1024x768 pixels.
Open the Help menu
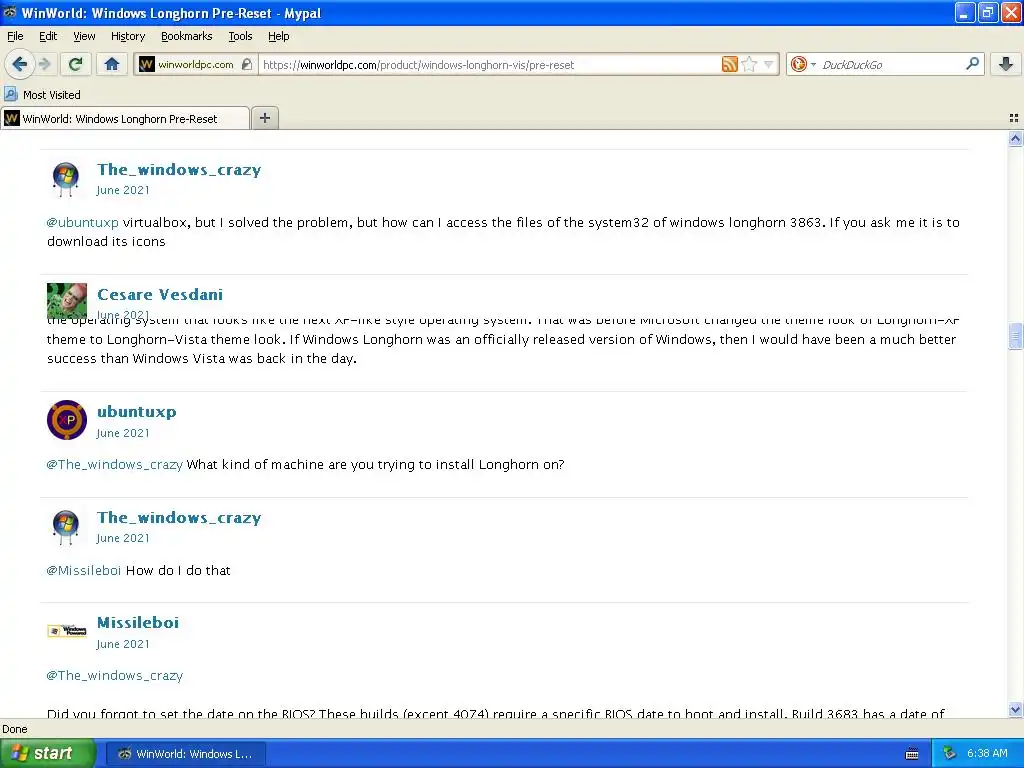tap(278, 36)
